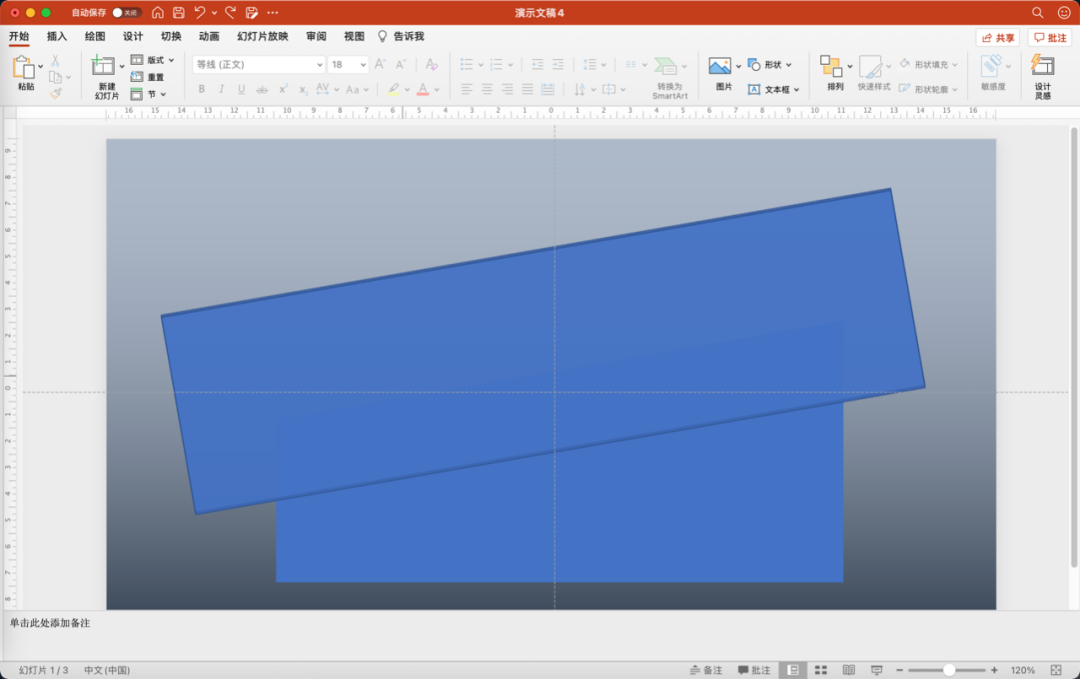
Task: Click the save icon in title bar
Action: pos(178,12)
